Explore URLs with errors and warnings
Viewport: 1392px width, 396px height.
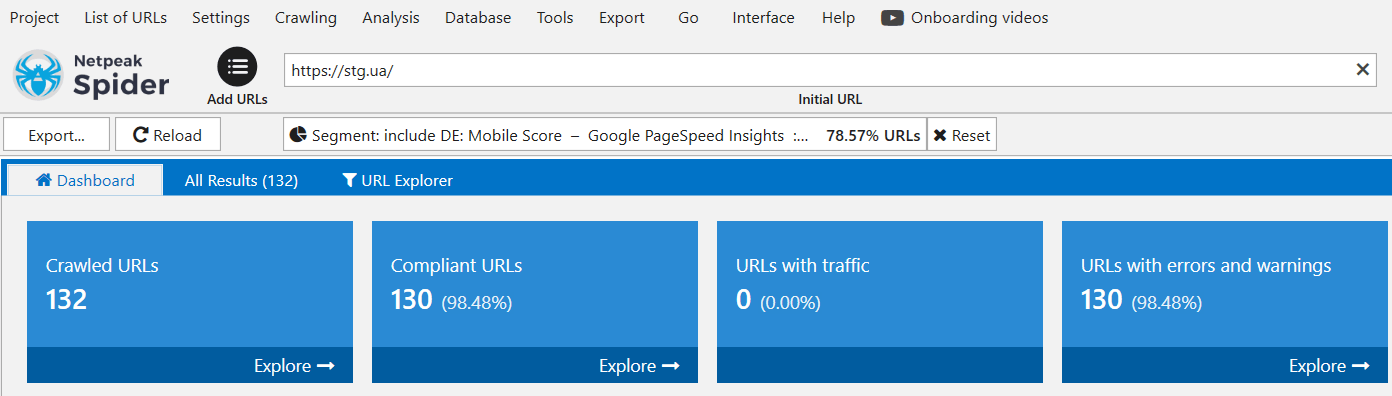[x=1329, y=366]
